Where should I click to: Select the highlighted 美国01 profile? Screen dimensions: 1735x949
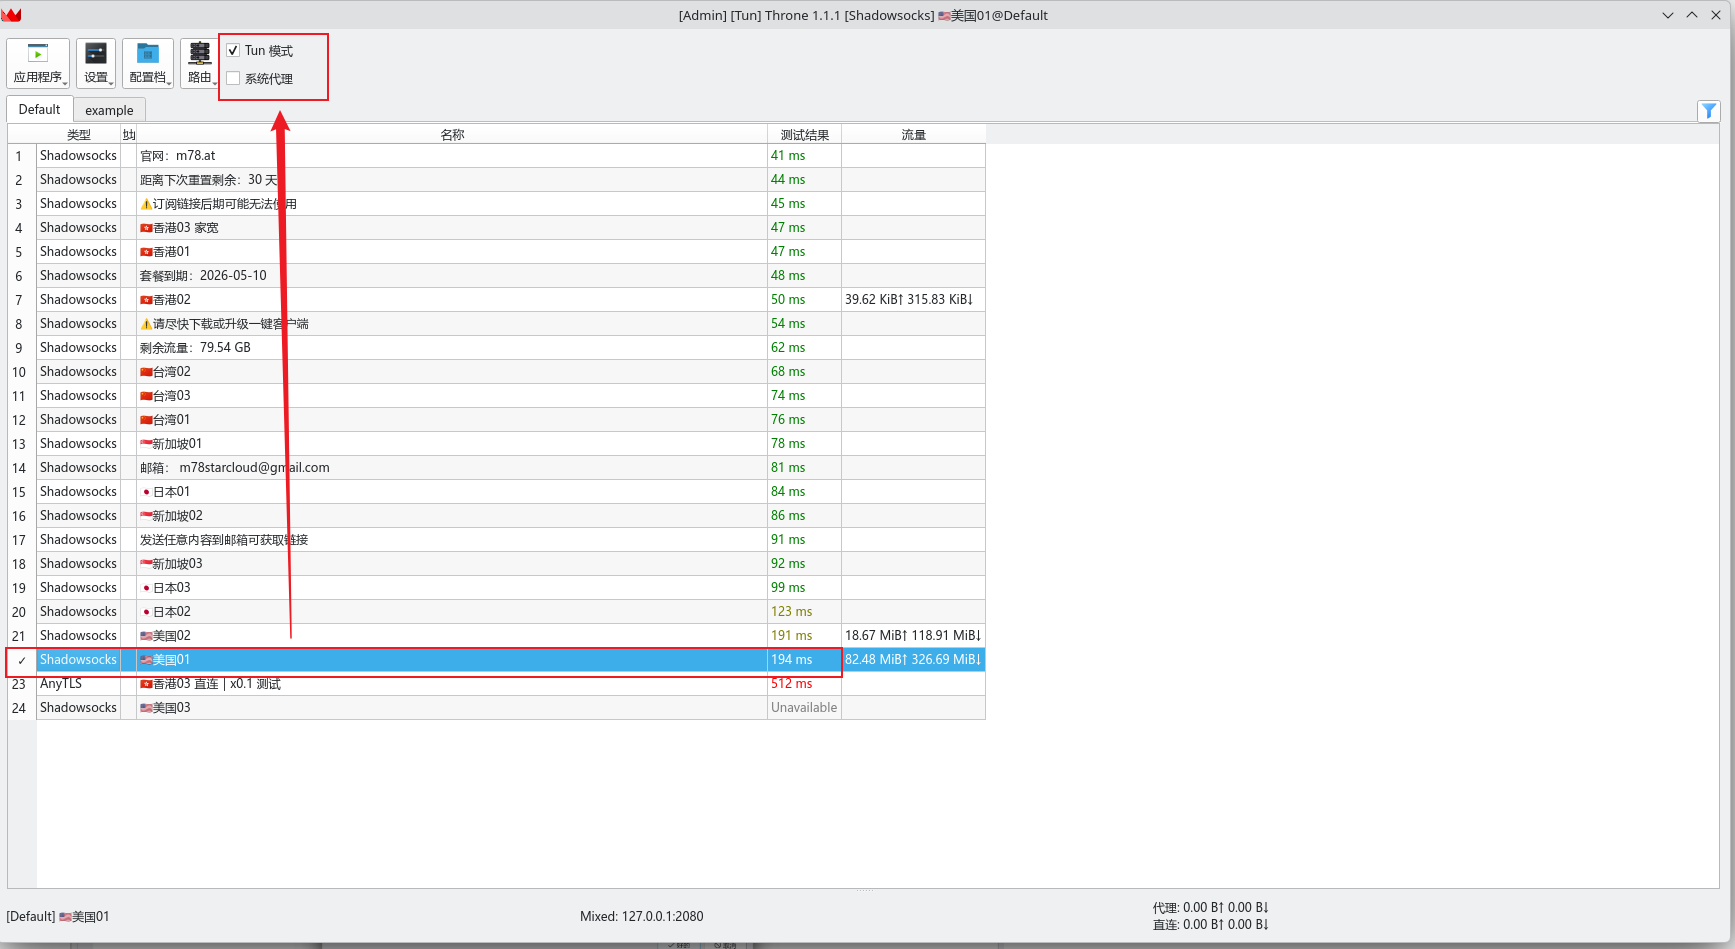tap(496, 659)
